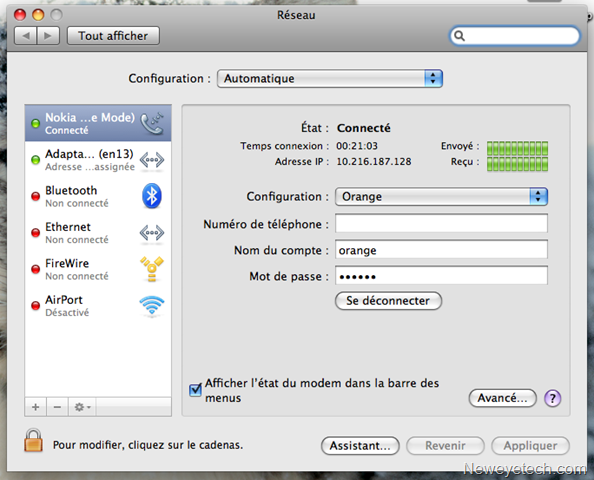Remove selected service with minus button
This screenshot has width=594, height=480.
[x=57, y=407]
